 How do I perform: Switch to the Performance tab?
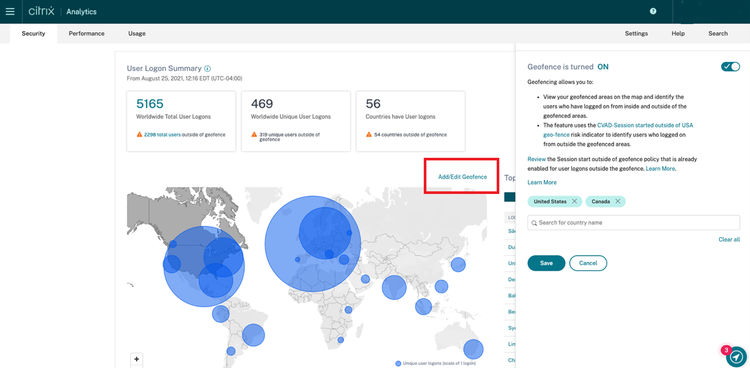coord(87,33)
